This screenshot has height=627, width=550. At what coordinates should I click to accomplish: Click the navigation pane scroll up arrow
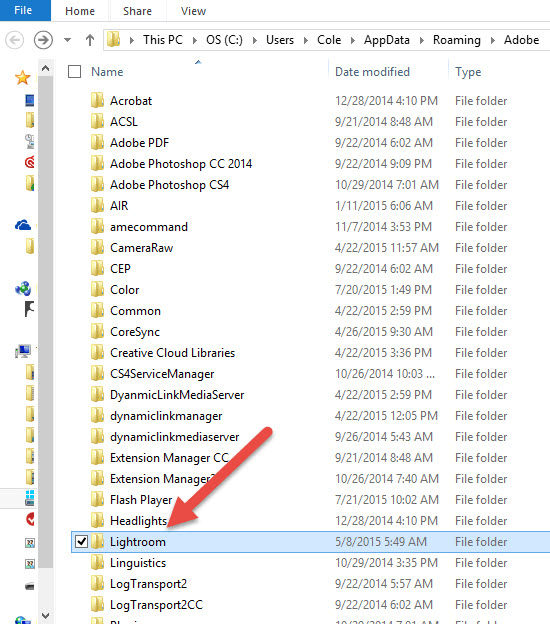tap(46, 68)
